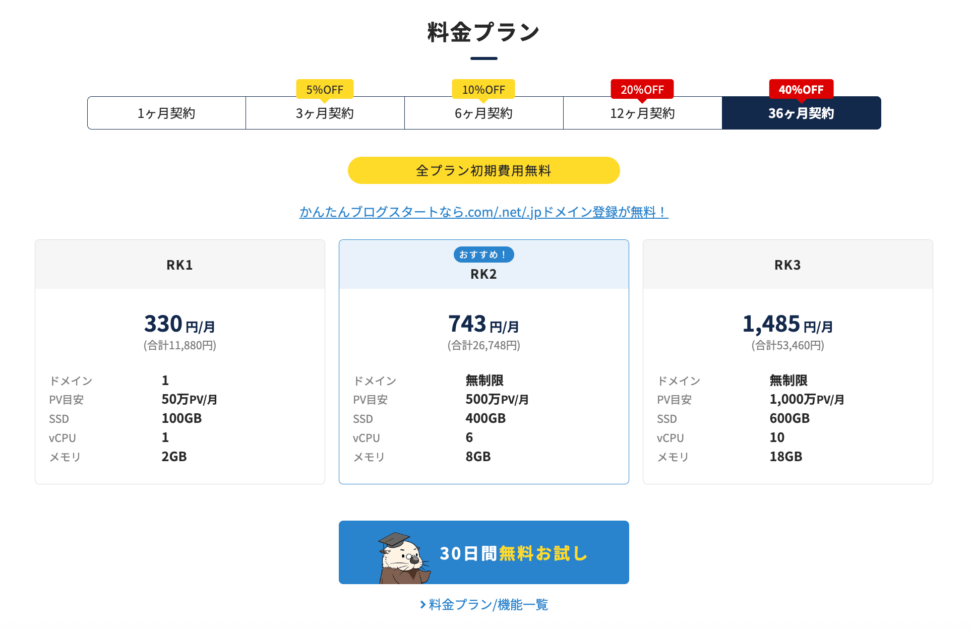The height and width of the screenshot is (630, 972).
Task: Start the 30日間無料お試し trial
Action: (513, 553)
